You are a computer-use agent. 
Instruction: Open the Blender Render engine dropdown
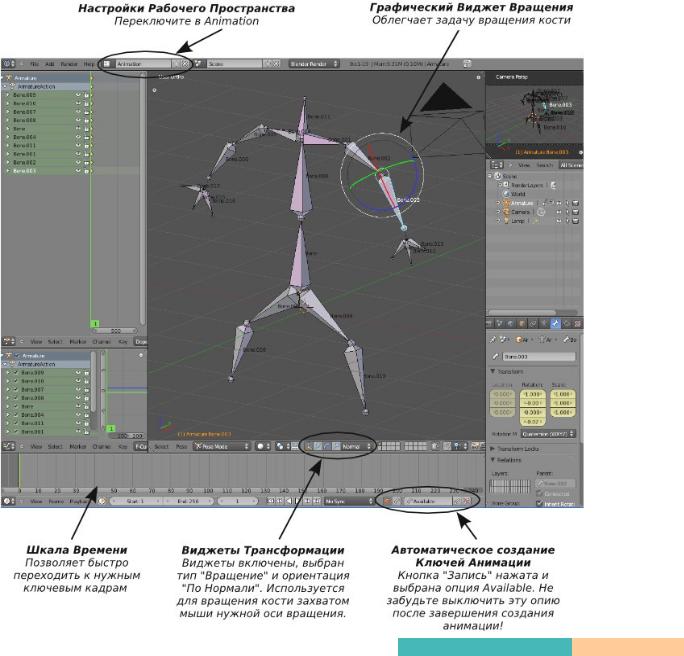314,64
